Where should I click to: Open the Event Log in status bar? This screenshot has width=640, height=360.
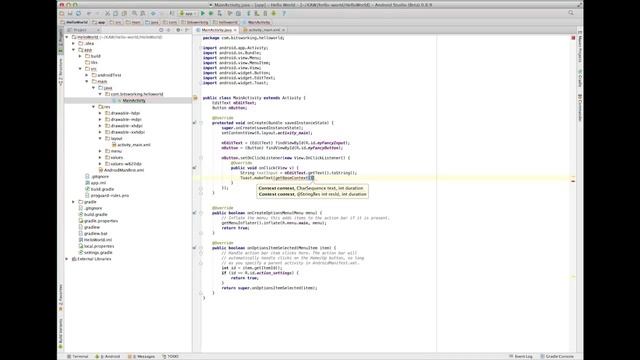521,356
